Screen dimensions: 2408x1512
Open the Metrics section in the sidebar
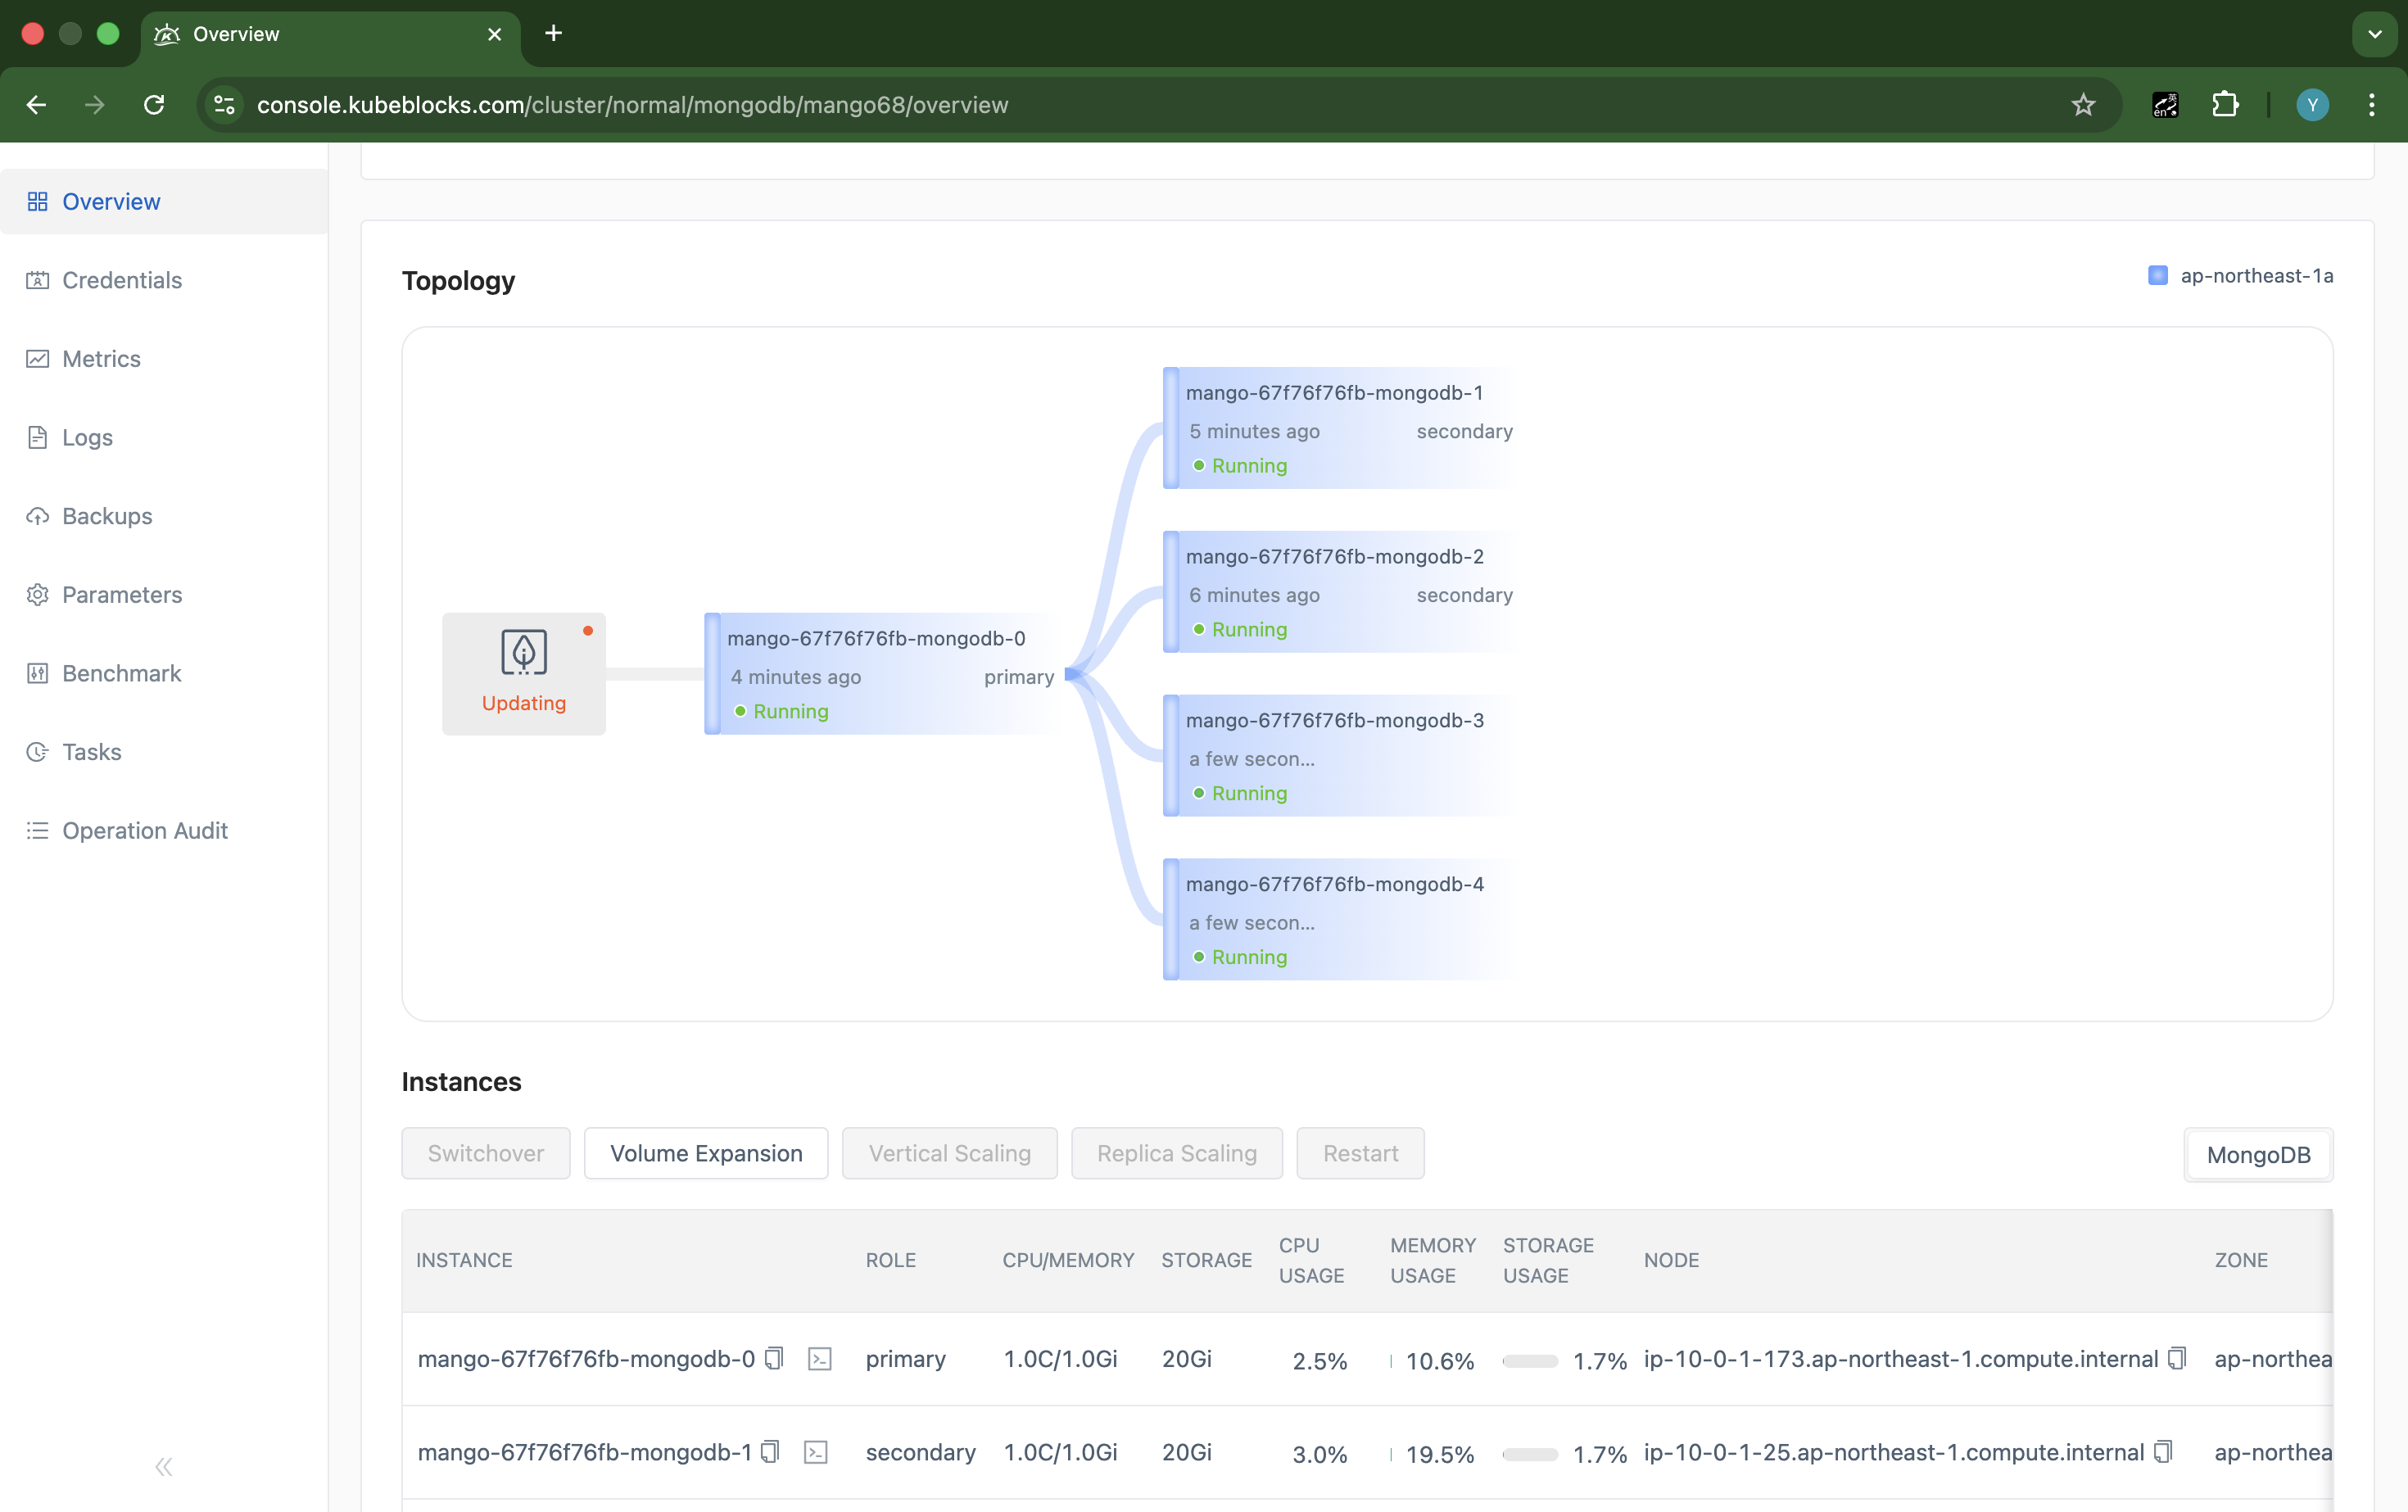pos(100,358)
